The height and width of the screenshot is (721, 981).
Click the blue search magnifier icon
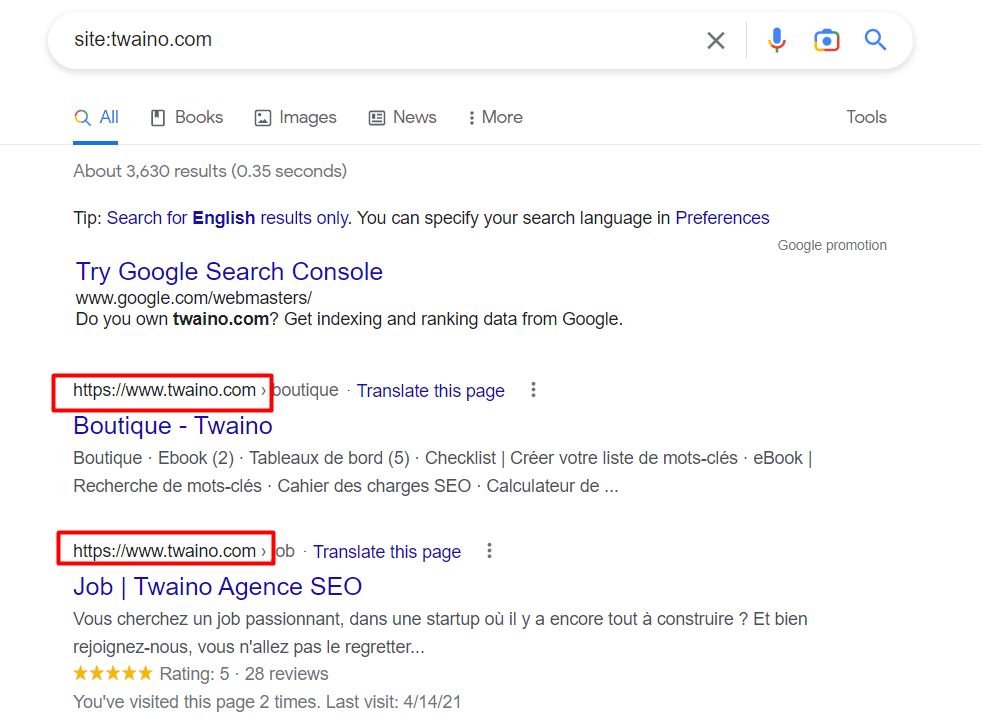875,40
